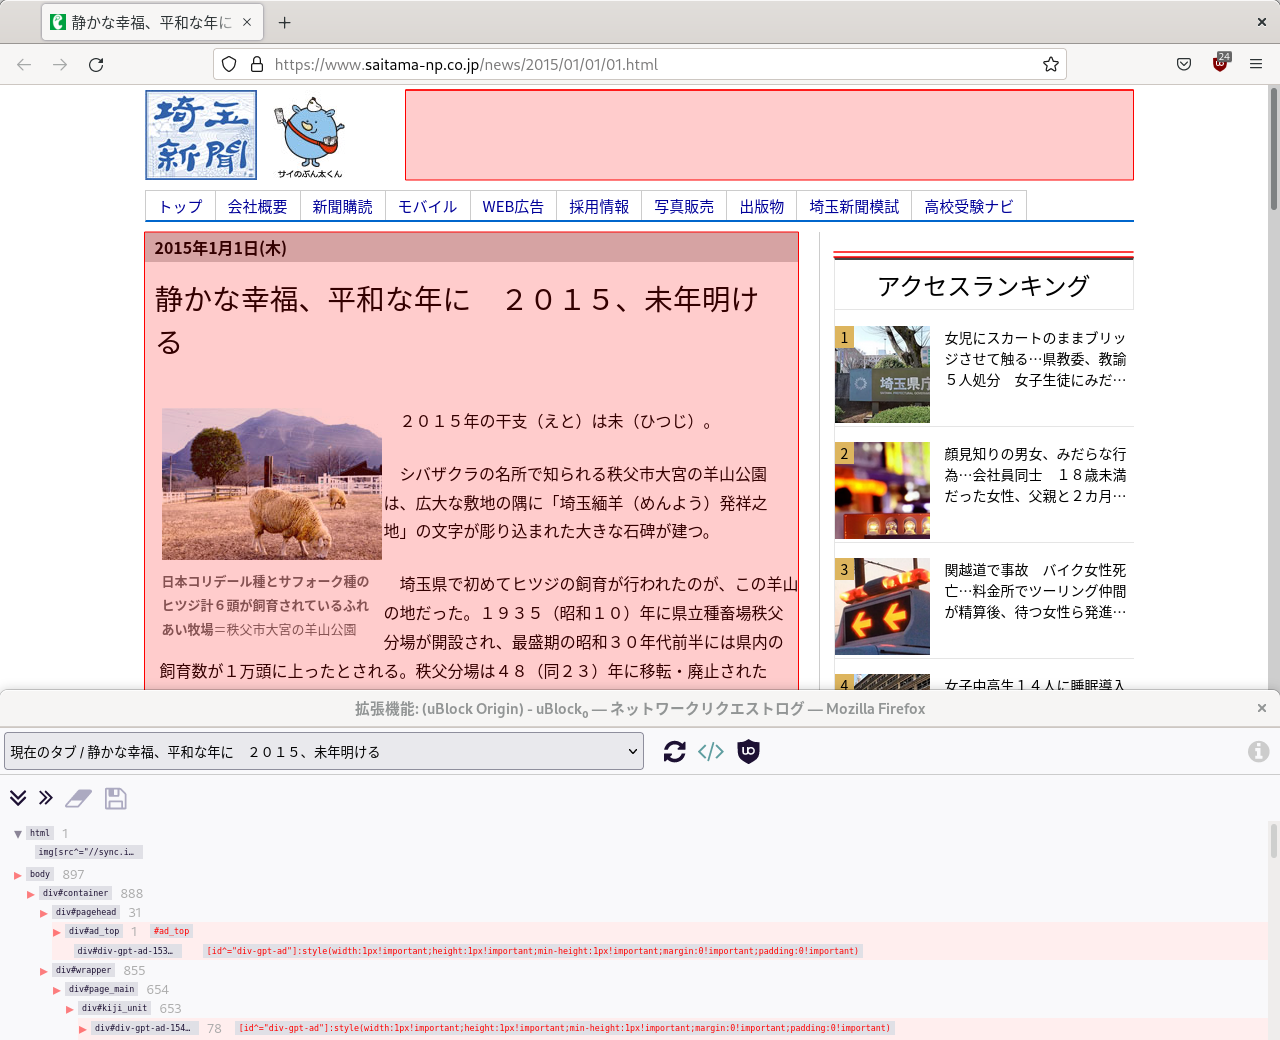Viewport: 1280px width, 1040px height.
Task: Open the 新聞購読 menu item
Action: point(342,206)
